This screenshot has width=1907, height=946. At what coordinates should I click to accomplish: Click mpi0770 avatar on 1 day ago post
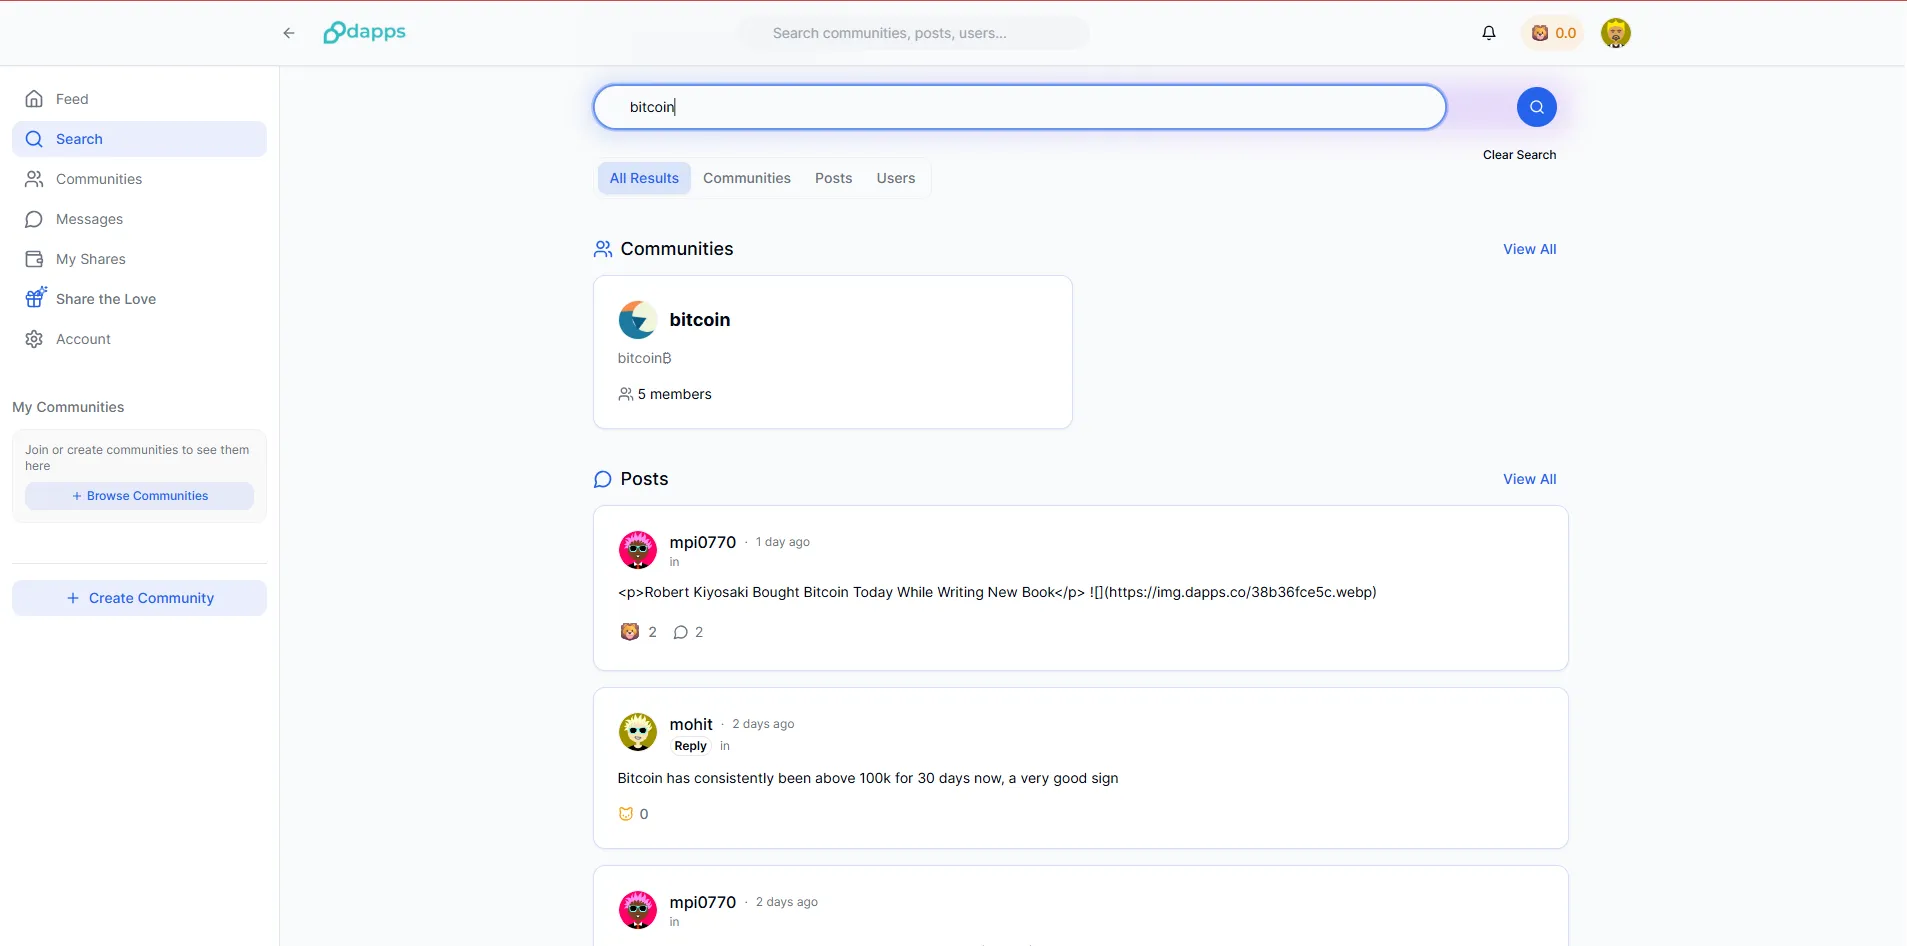[x=638, y=550]
